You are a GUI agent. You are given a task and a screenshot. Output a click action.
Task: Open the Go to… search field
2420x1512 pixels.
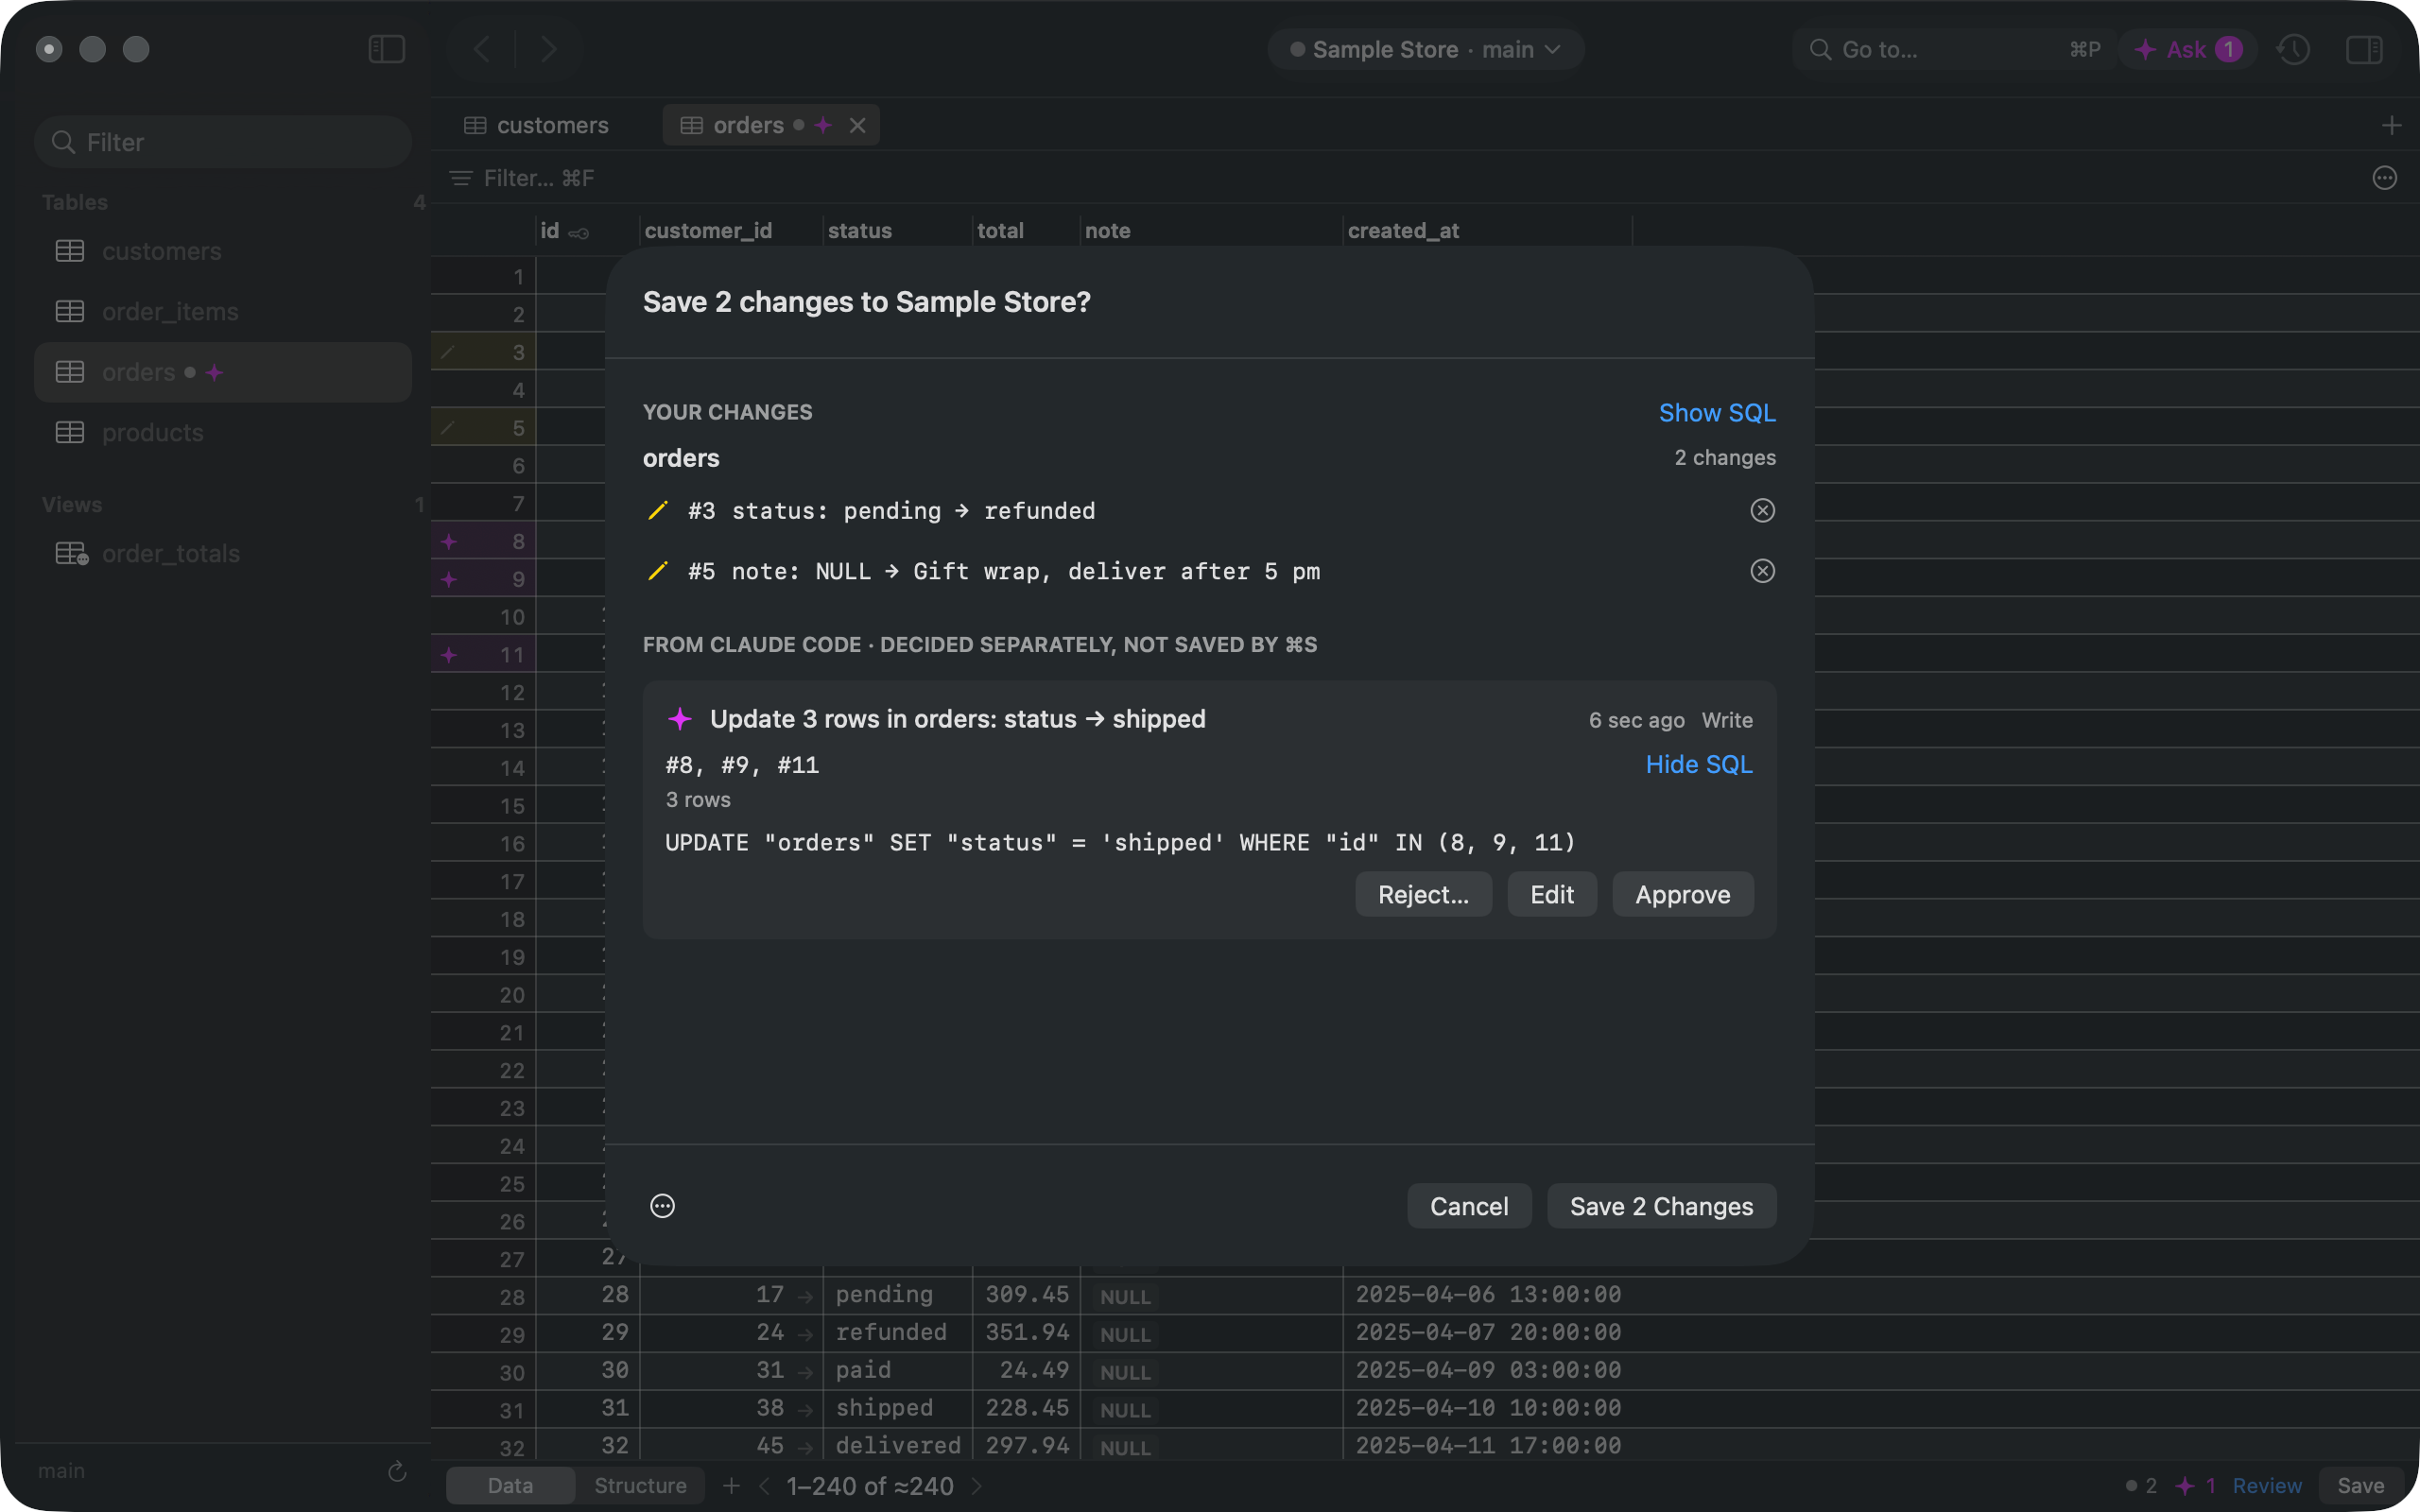click(x=1953, y=49)
